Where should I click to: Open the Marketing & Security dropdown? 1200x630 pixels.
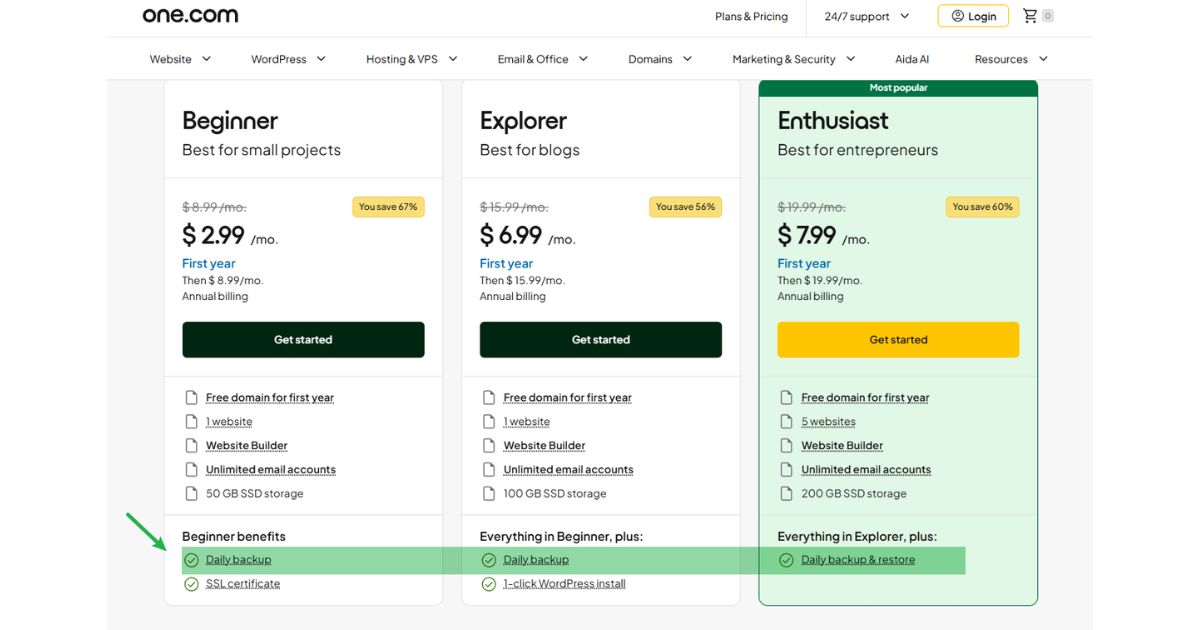794,59
